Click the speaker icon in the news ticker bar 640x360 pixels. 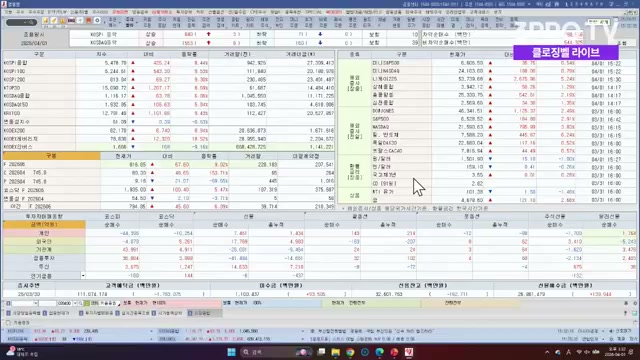pos(611,331)
